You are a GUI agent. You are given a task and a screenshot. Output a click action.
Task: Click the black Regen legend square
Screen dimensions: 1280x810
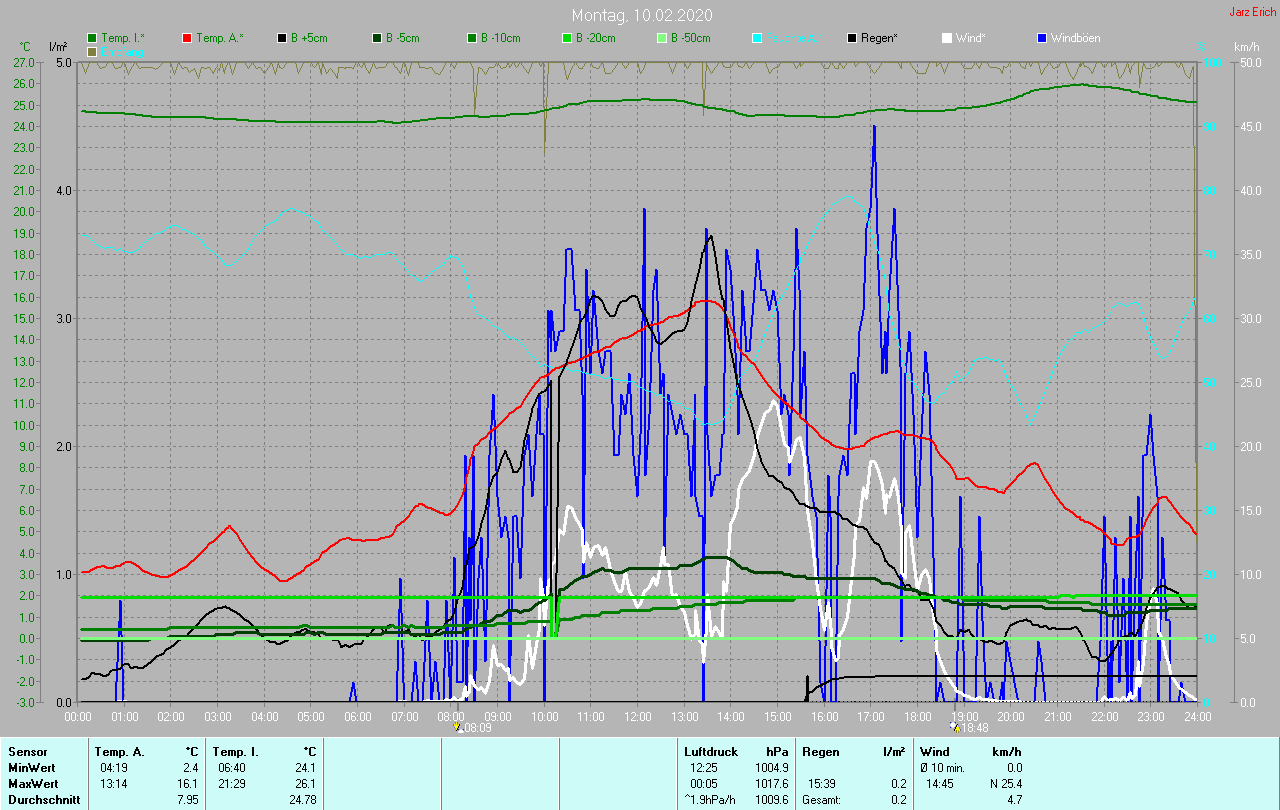852,38
